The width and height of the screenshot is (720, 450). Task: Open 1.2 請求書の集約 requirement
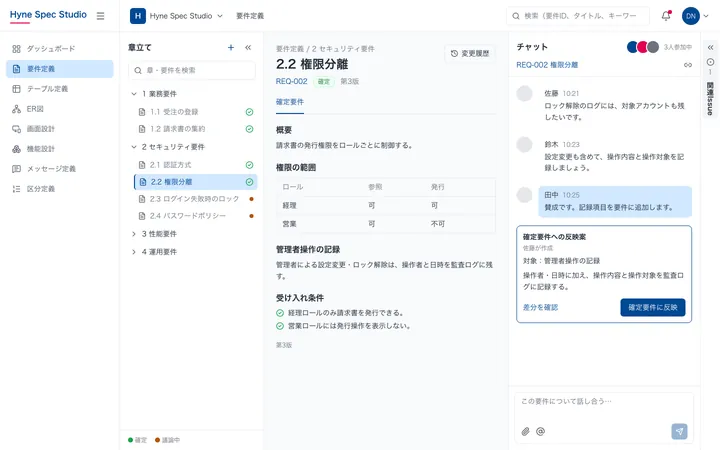point(177,129)
